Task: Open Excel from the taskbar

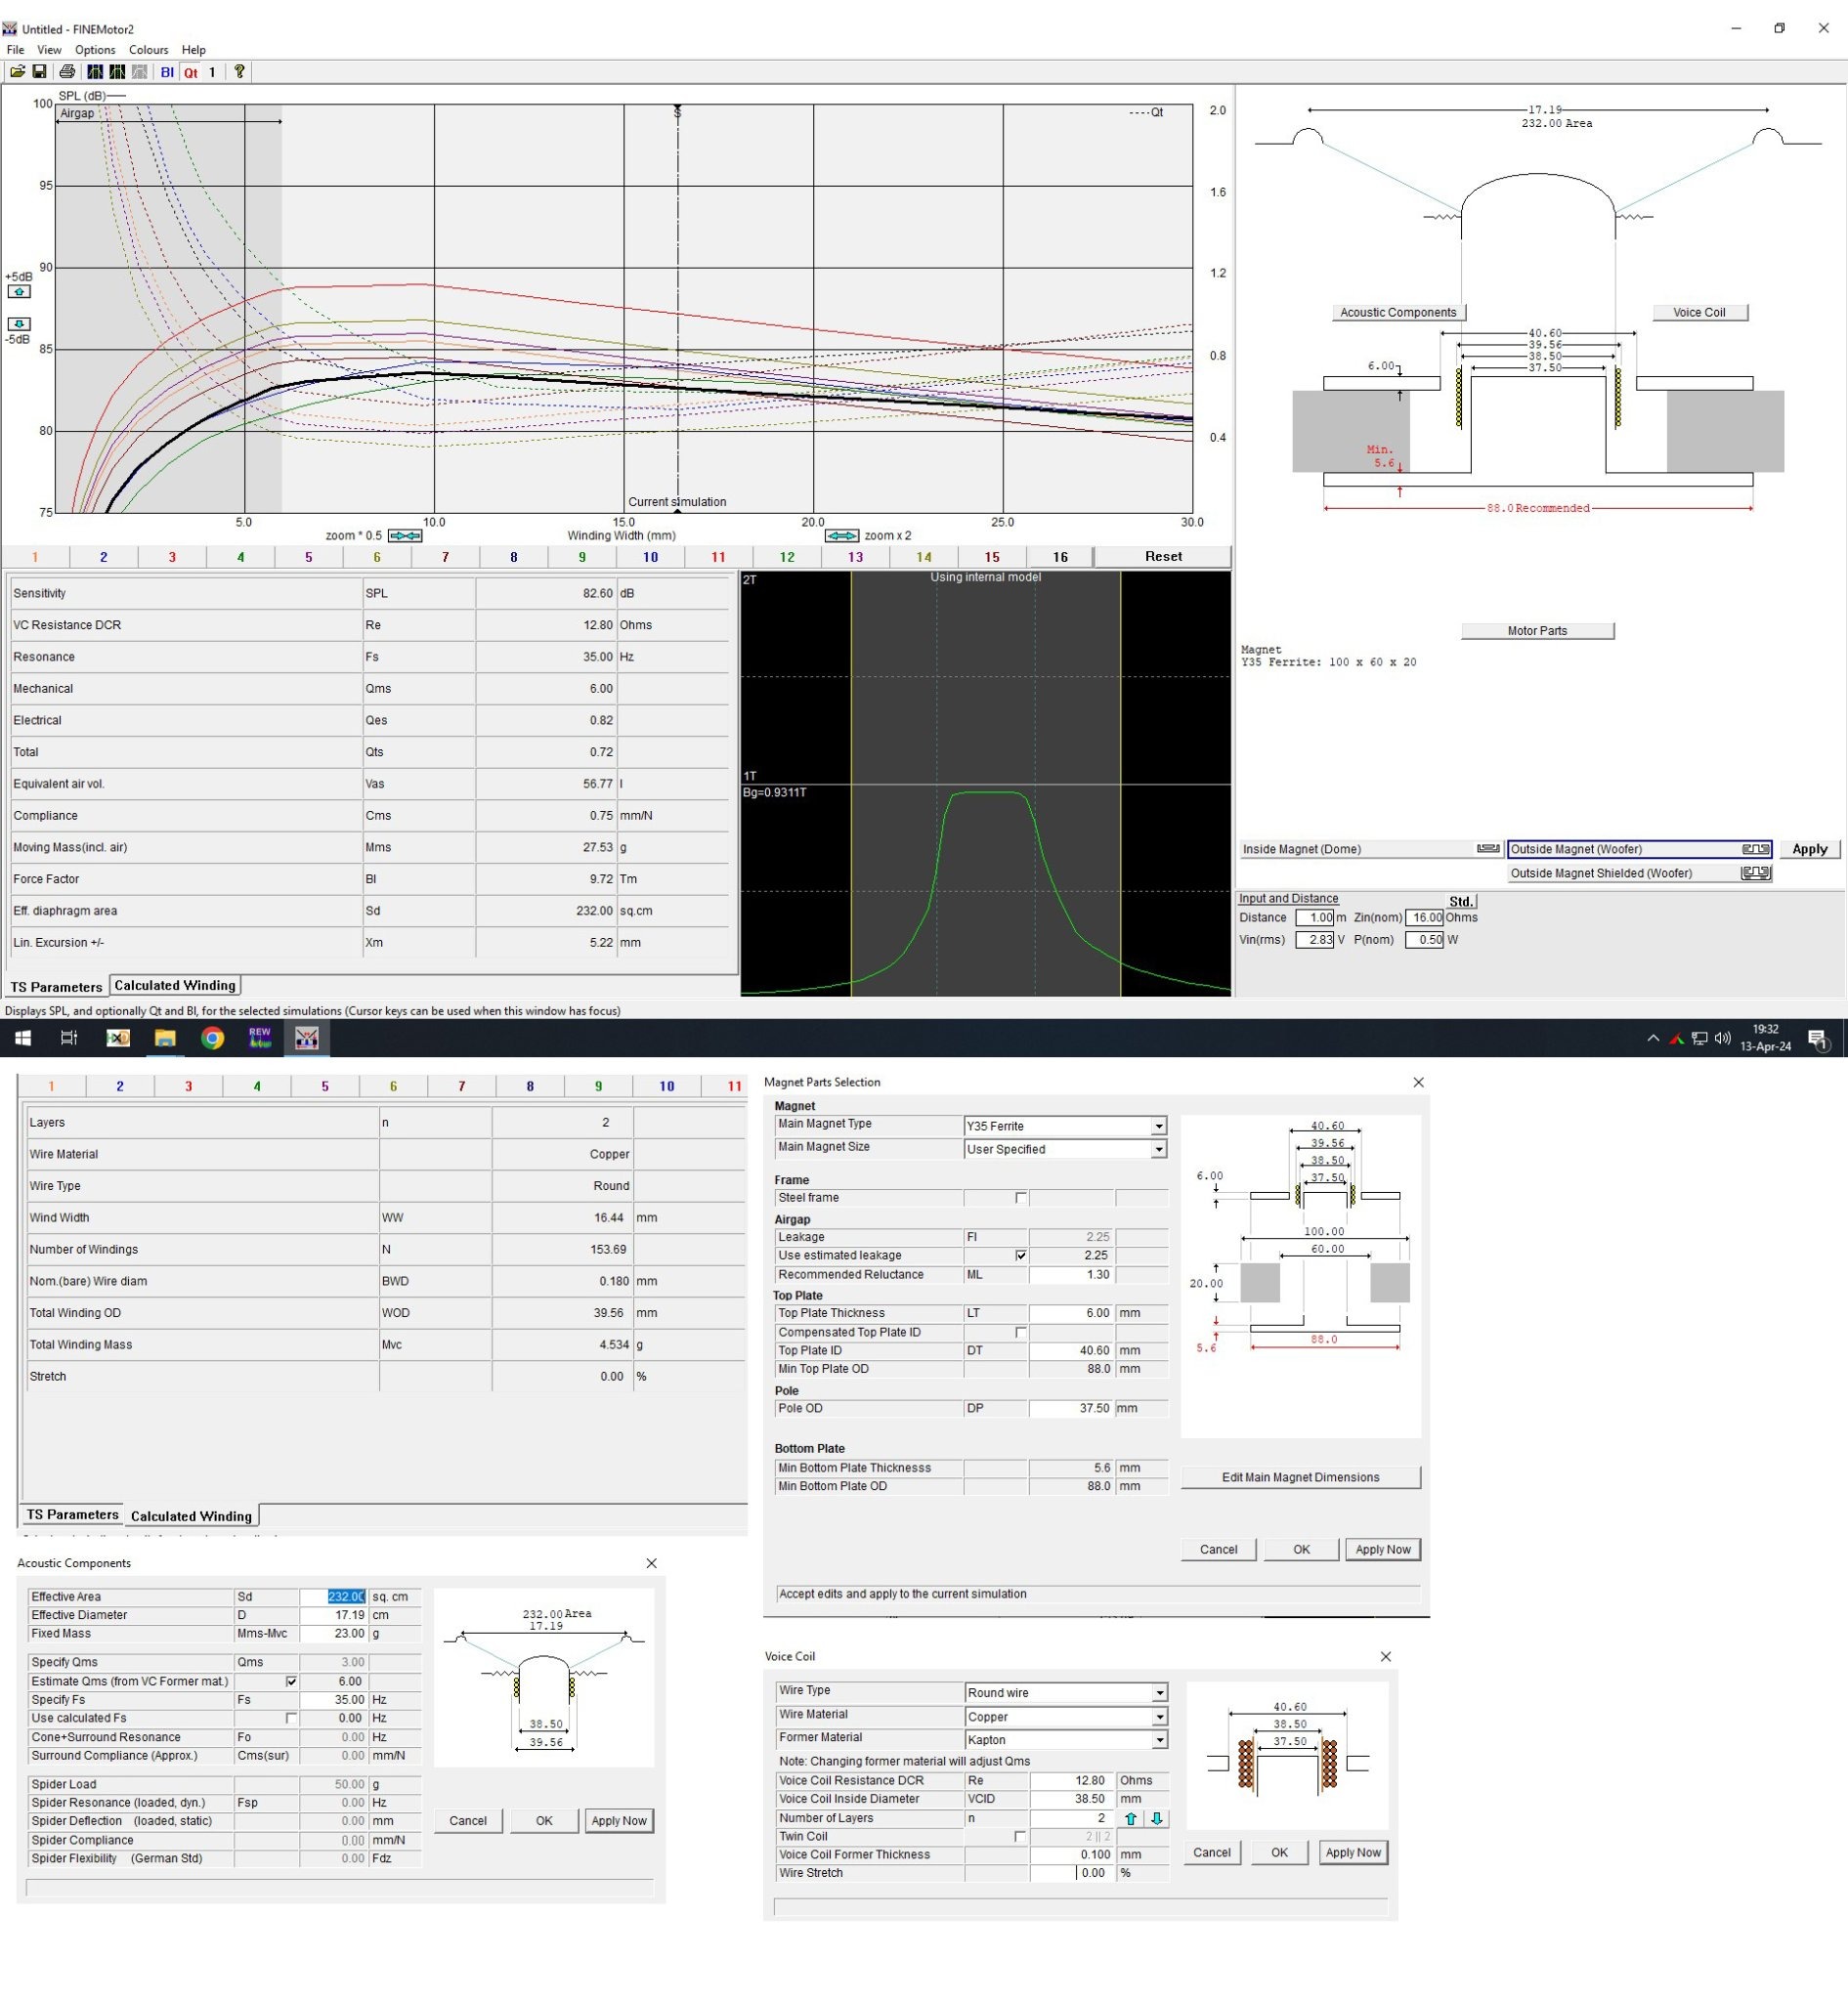Action: click(117, 1038)
